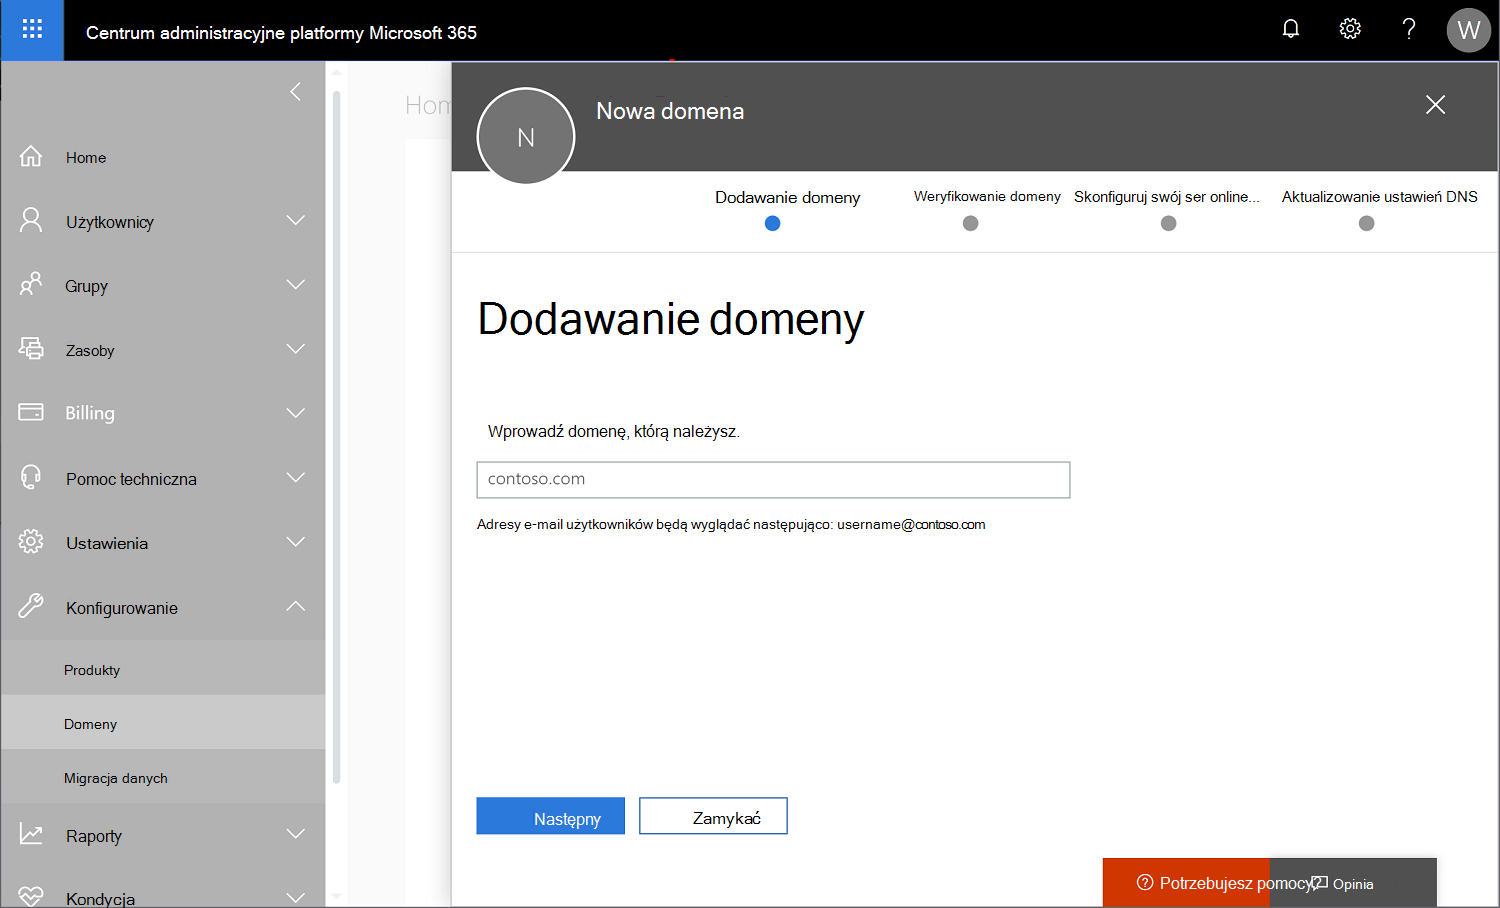Image resolution: width=1500 pixels, height=908 pixels.
Task: Open the notifications bell
Action: 1291,29
